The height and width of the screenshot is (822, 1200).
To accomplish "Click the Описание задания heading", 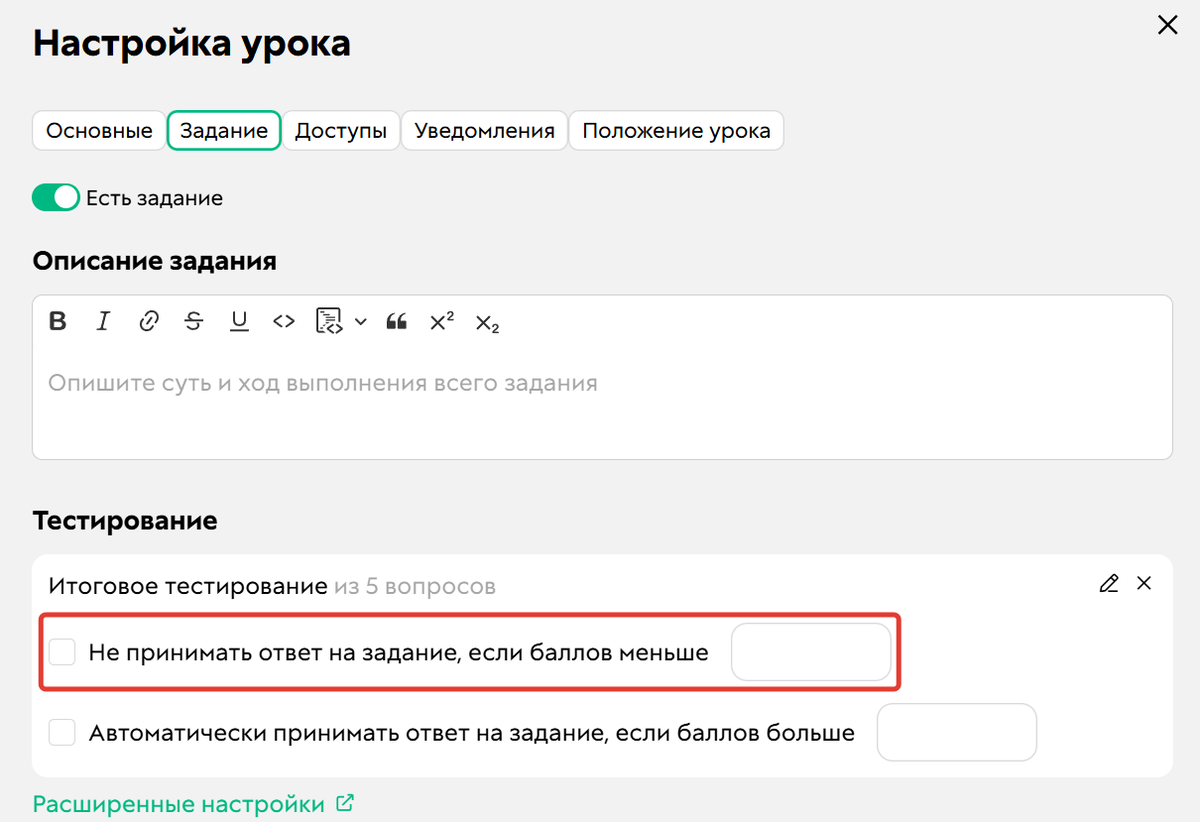I will (155, 262).
